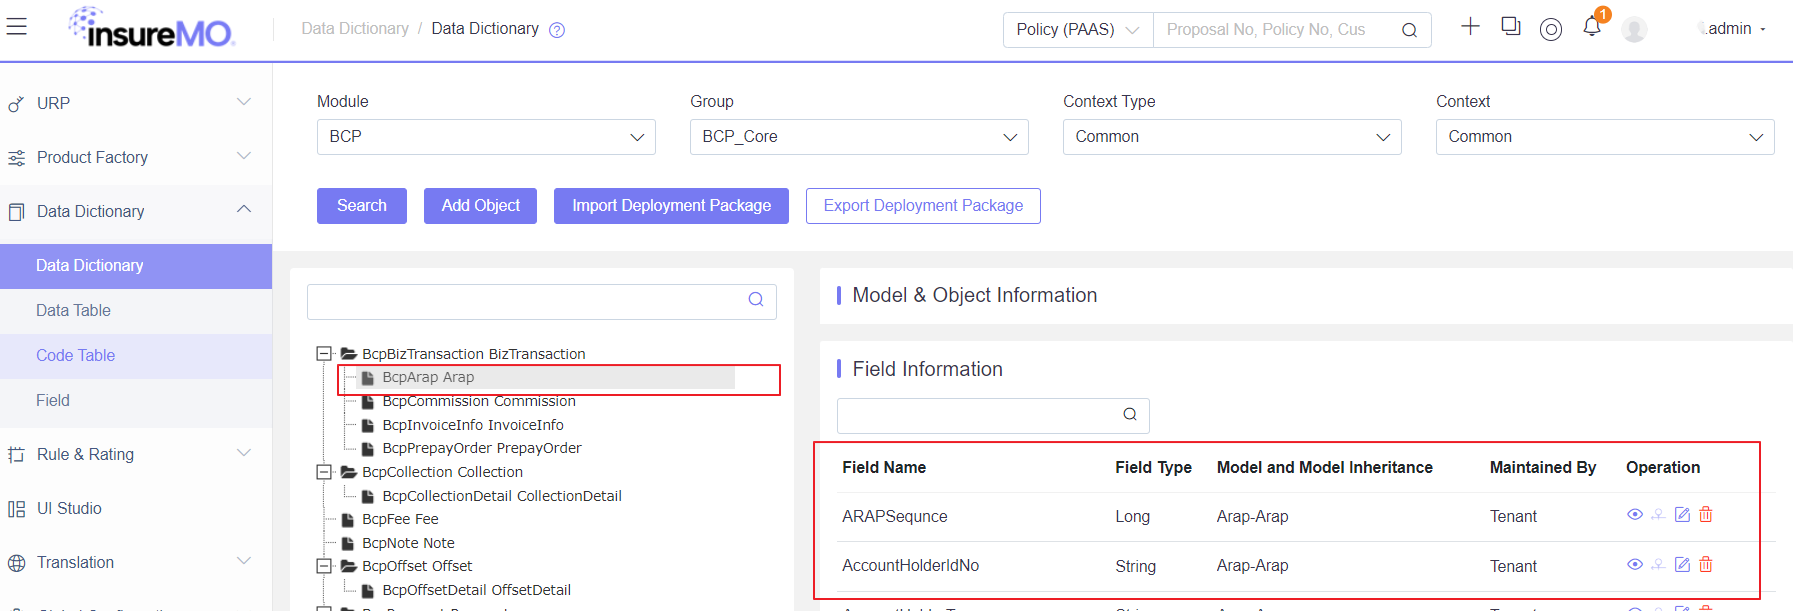Collapse the BcpCollection tree node
The height and width of the screenshot is (611, 1793).
pyautogui.click(x=324, y=472)
